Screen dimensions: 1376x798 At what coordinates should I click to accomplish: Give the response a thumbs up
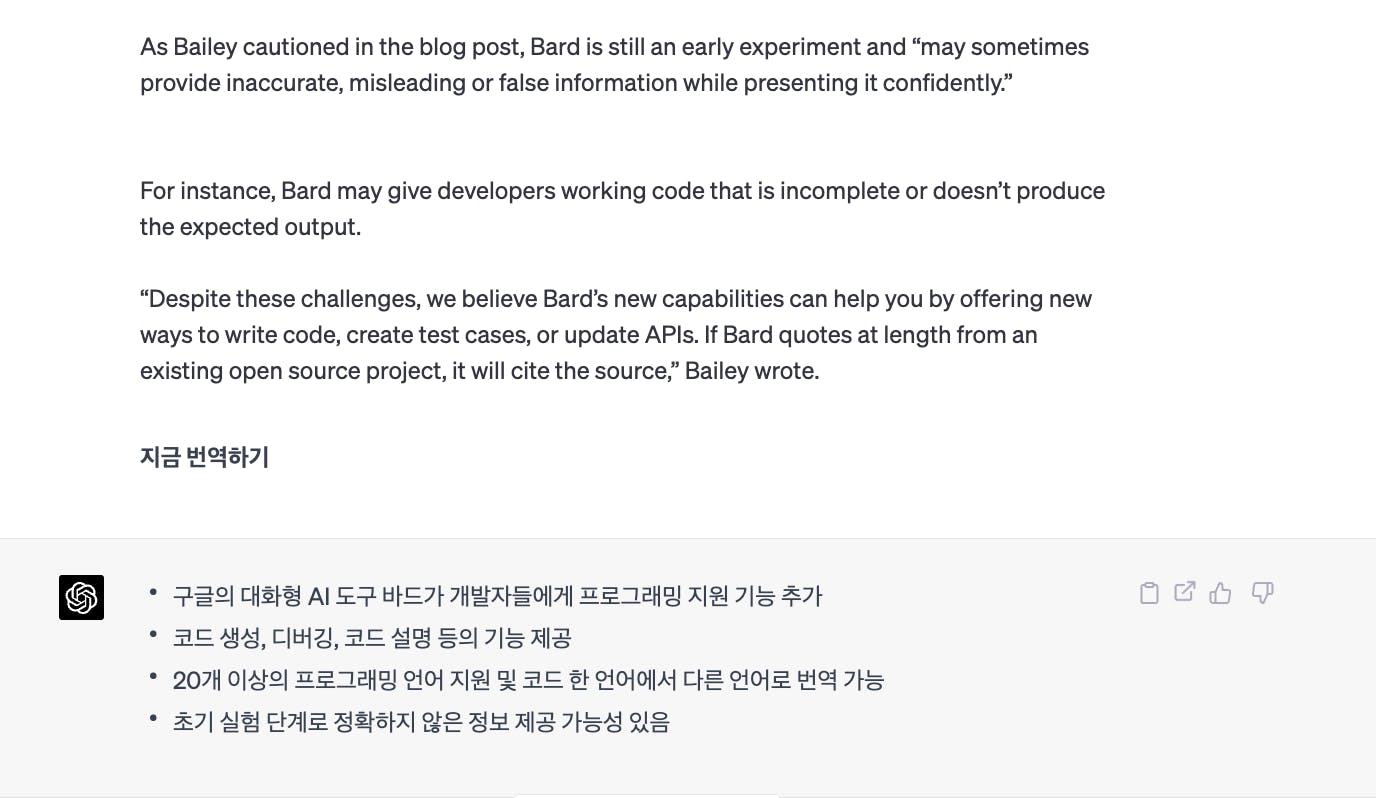[1220, 593]
